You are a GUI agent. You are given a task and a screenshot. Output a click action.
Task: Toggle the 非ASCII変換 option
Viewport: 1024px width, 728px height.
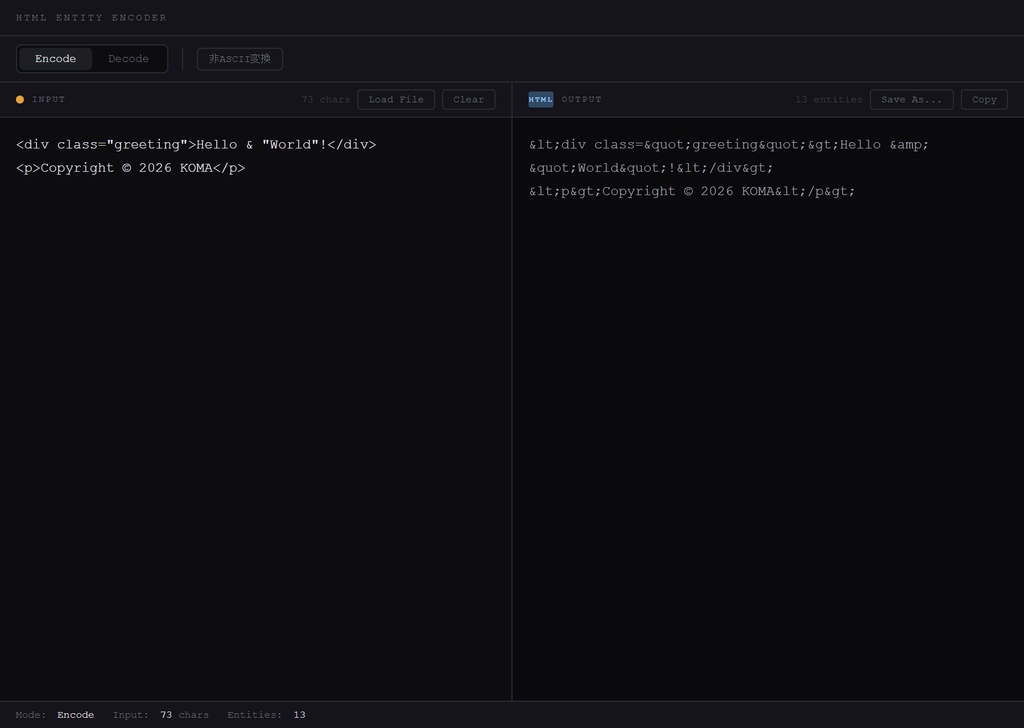pyautogui.click(x=240, y=59)
